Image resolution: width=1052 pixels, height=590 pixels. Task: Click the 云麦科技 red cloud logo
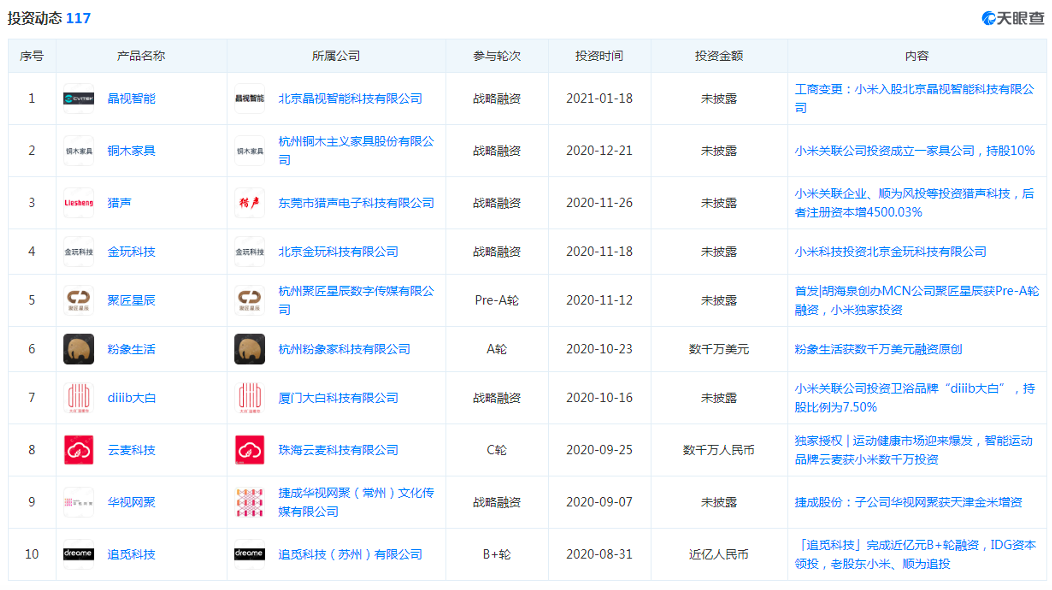click(79, 450)
